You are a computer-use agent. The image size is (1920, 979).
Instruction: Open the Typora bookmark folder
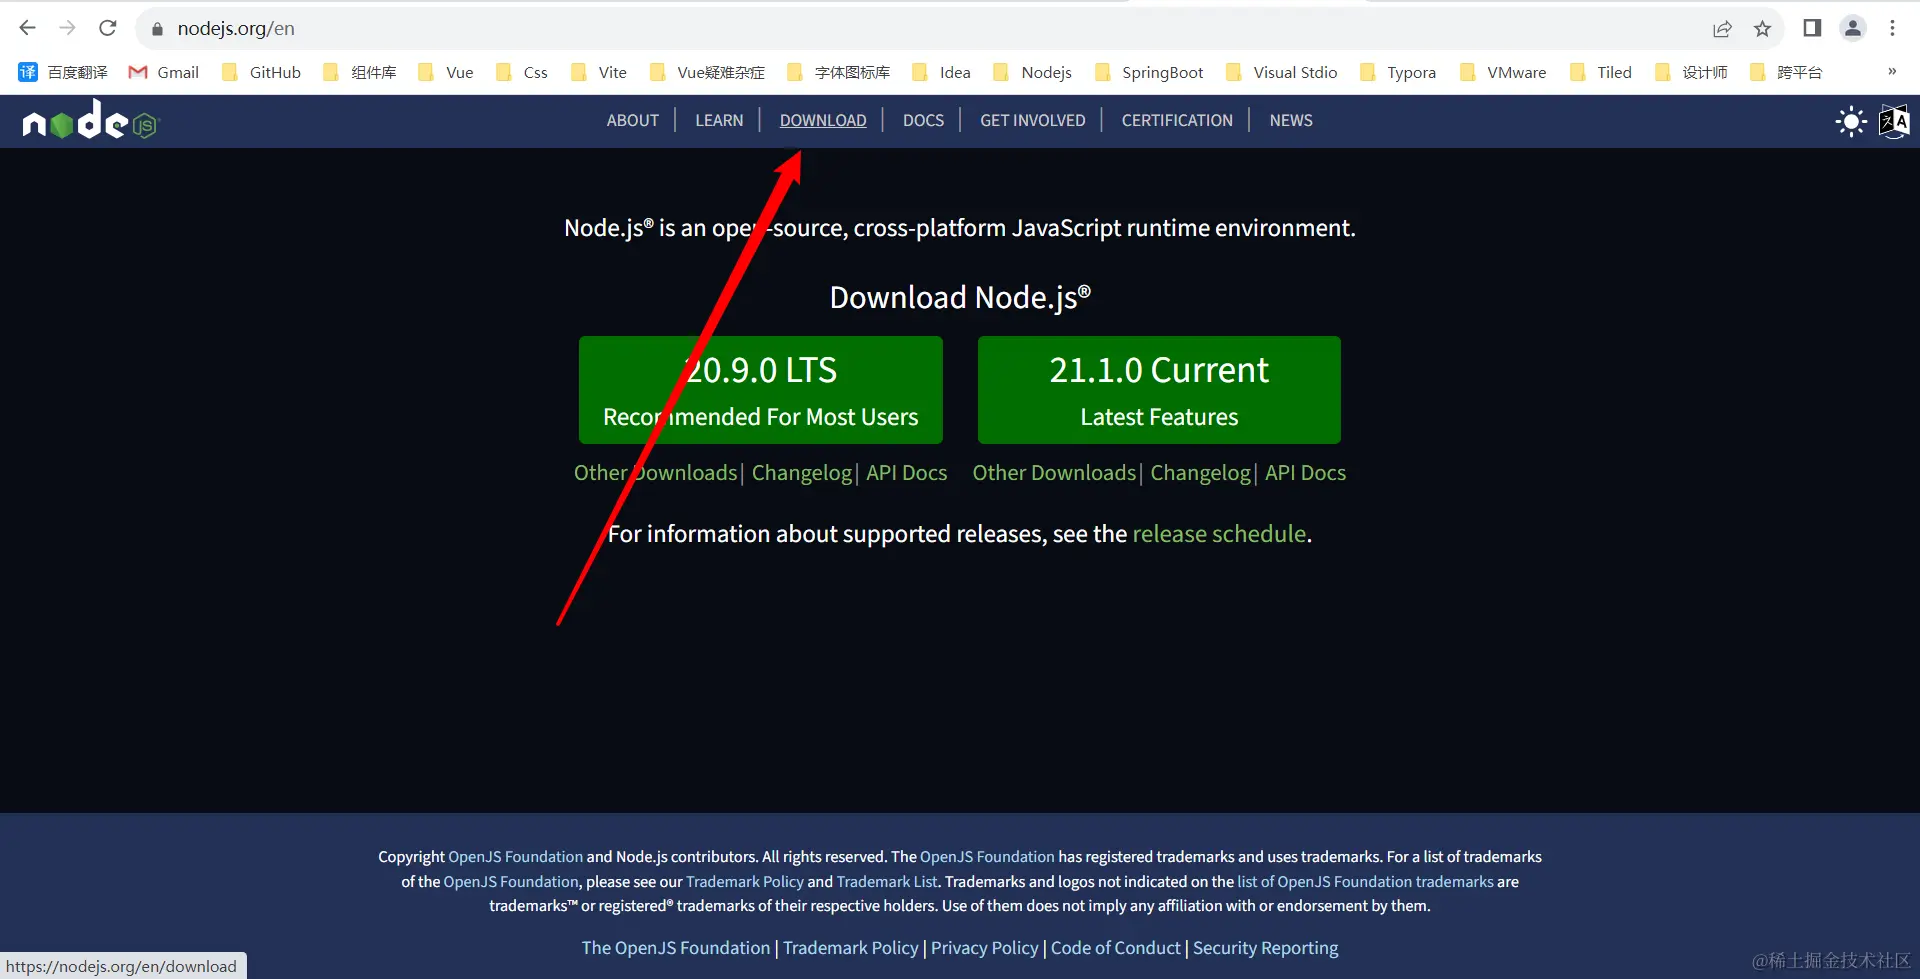tap(1398, 72)
